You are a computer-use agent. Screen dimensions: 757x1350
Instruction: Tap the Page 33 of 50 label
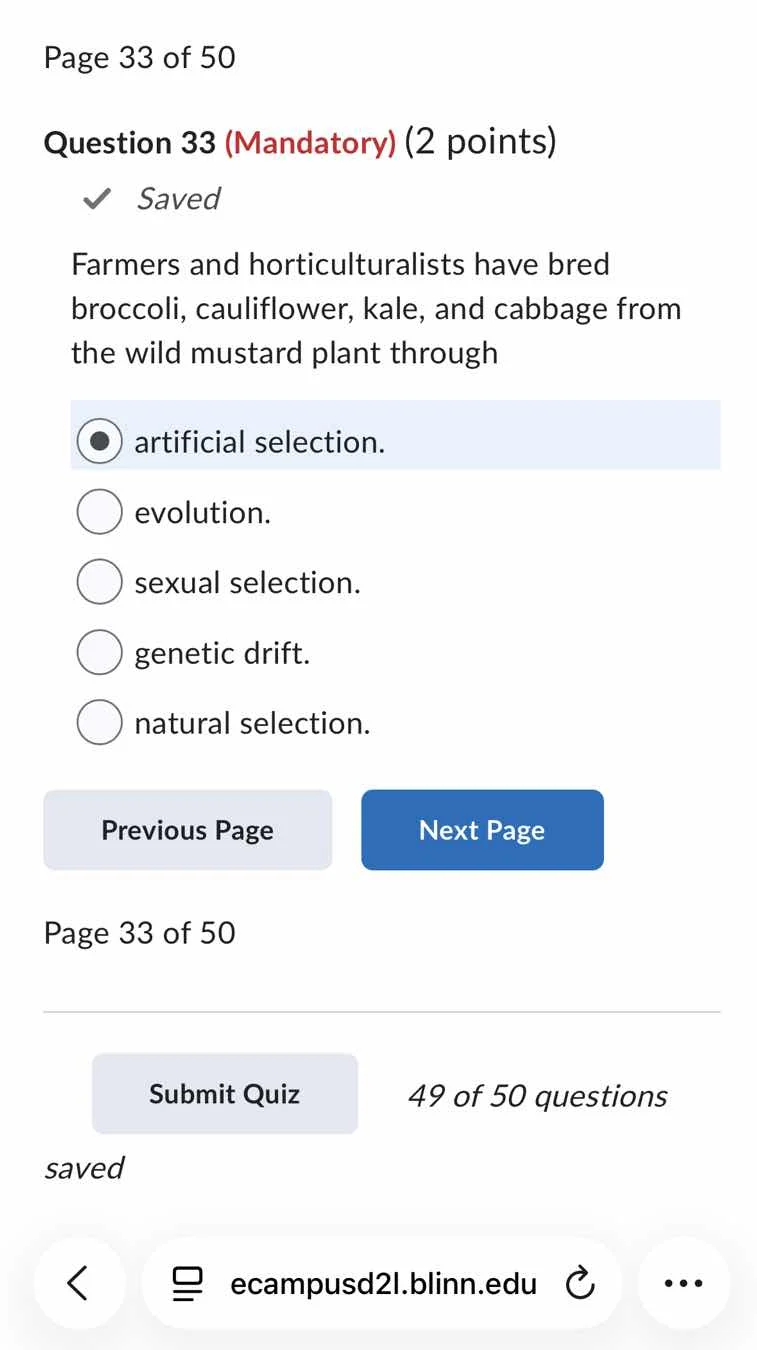tap(139, 57)
